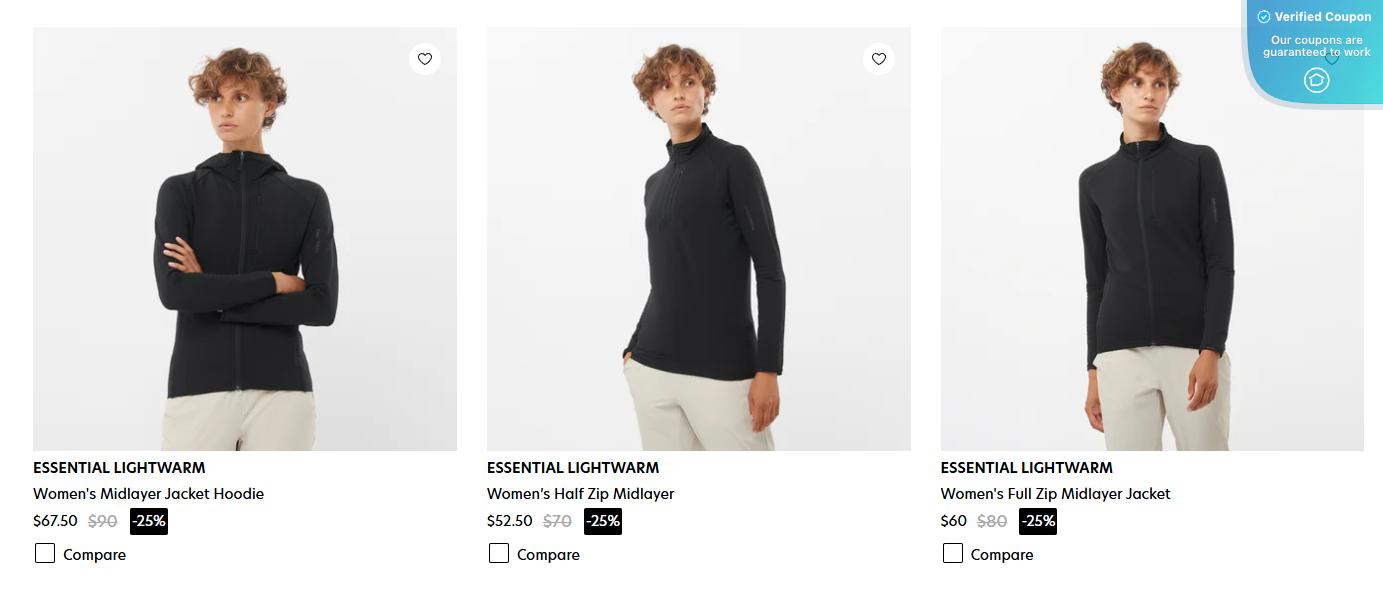The height and width of the screenshot is (602, 1383).
Task: Check the Compare box under Half Zip Midlayer
Action: pyautogui.click(x=498, y=553)
